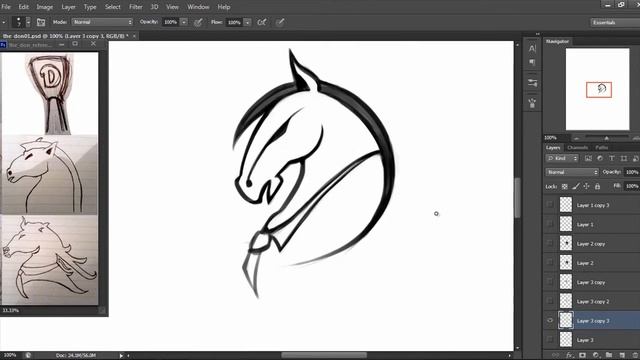Viewport: 640px width, 360px height.
Task: Create new adjustment layer icon
Action: click(596, 355)
